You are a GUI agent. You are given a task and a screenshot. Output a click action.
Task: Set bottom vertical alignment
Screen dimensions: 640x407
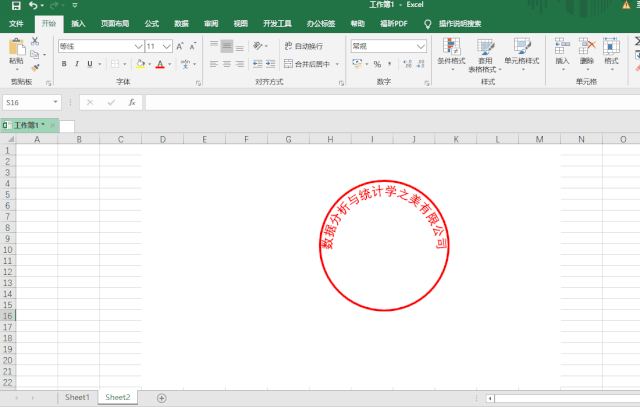click(240, 46)
